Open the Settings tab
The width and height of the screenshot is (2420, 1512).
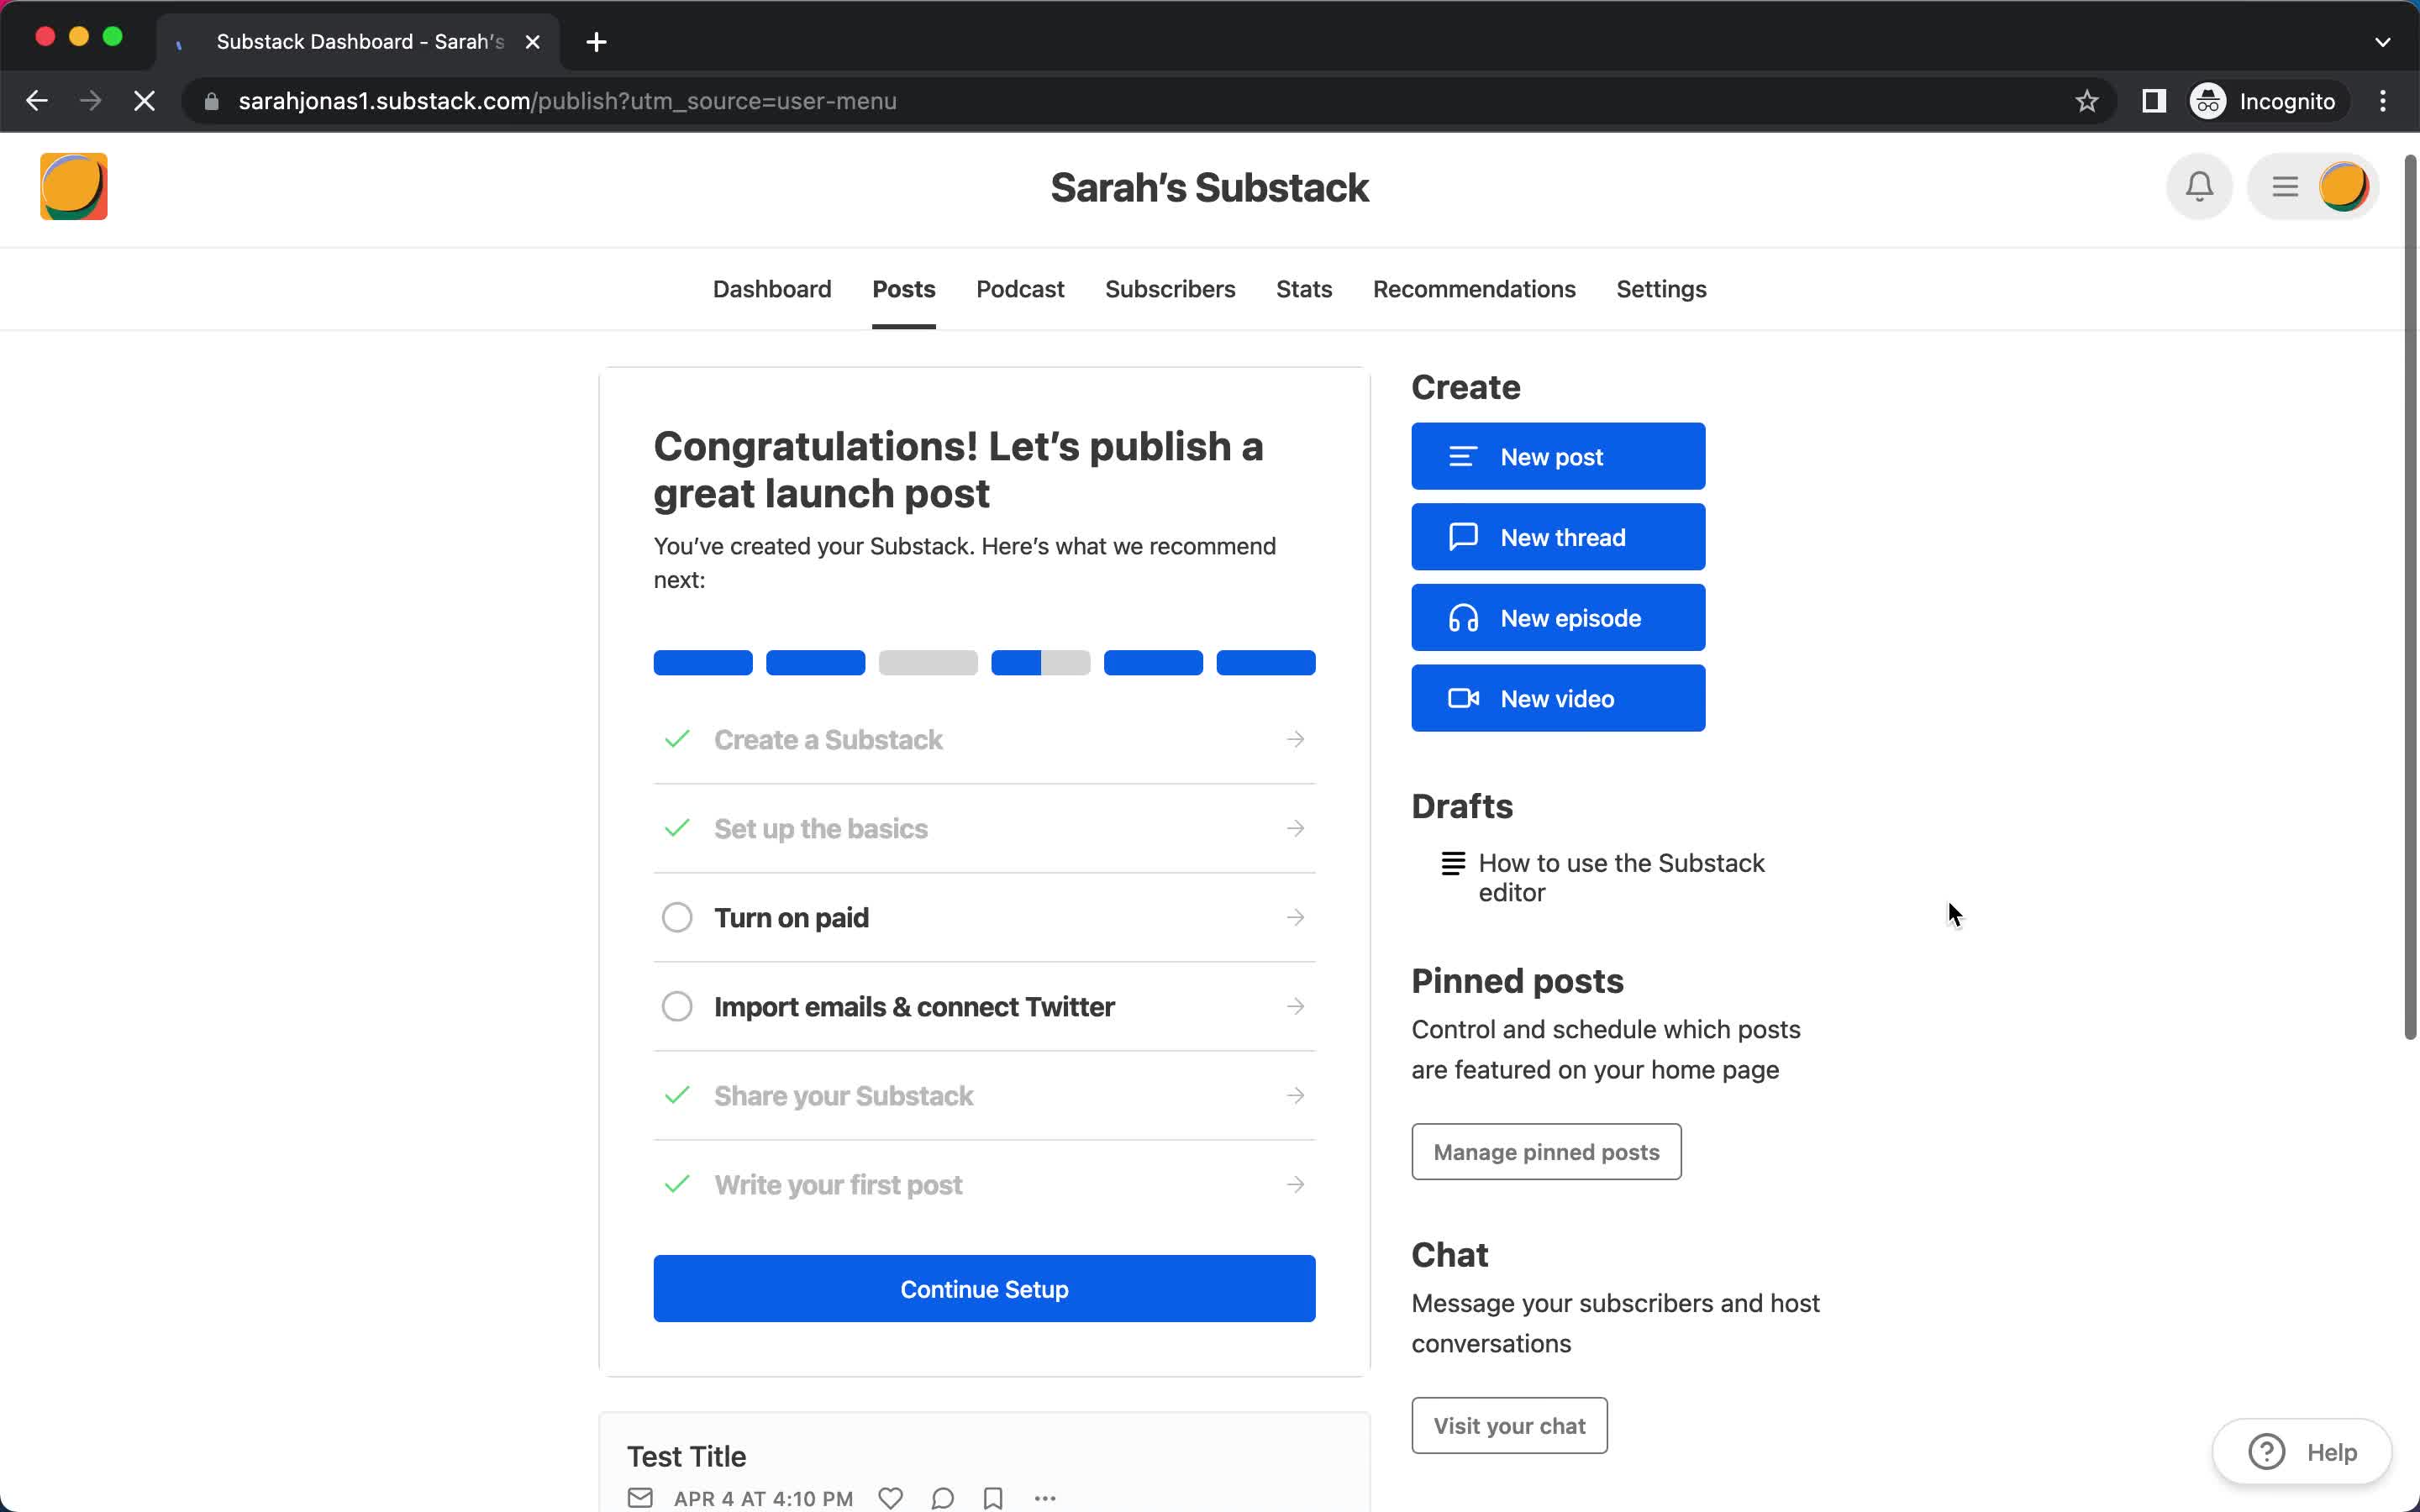point(1661,289)
